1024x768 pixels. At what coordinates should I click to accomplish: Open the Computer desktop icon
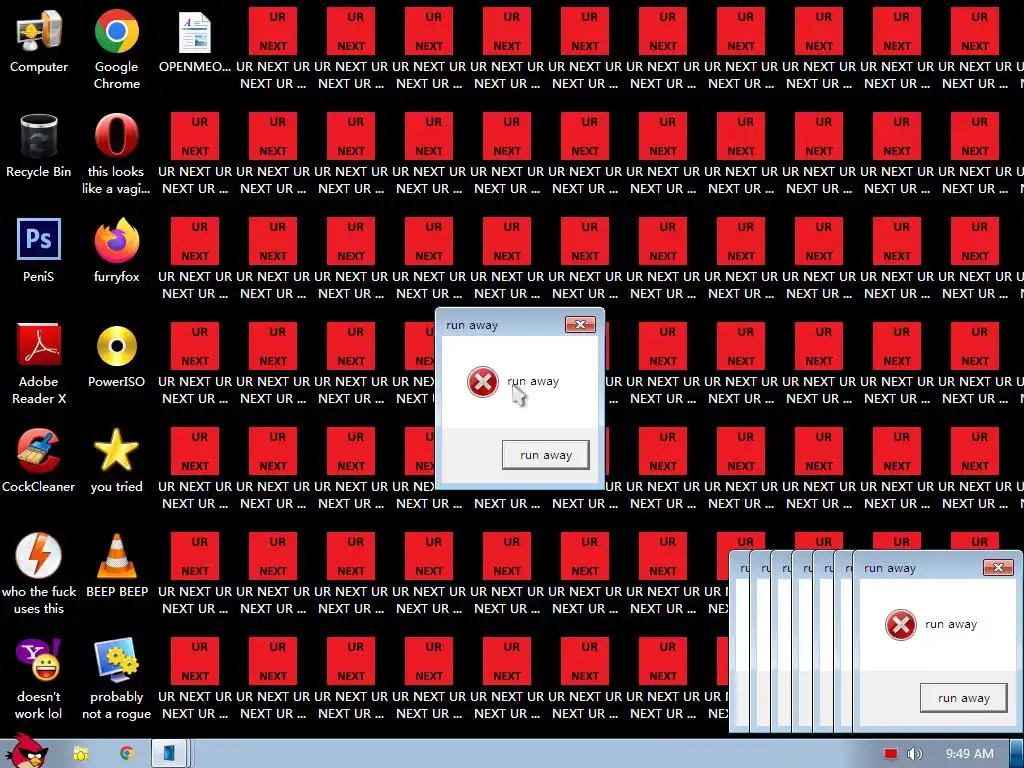pos(39,40)
